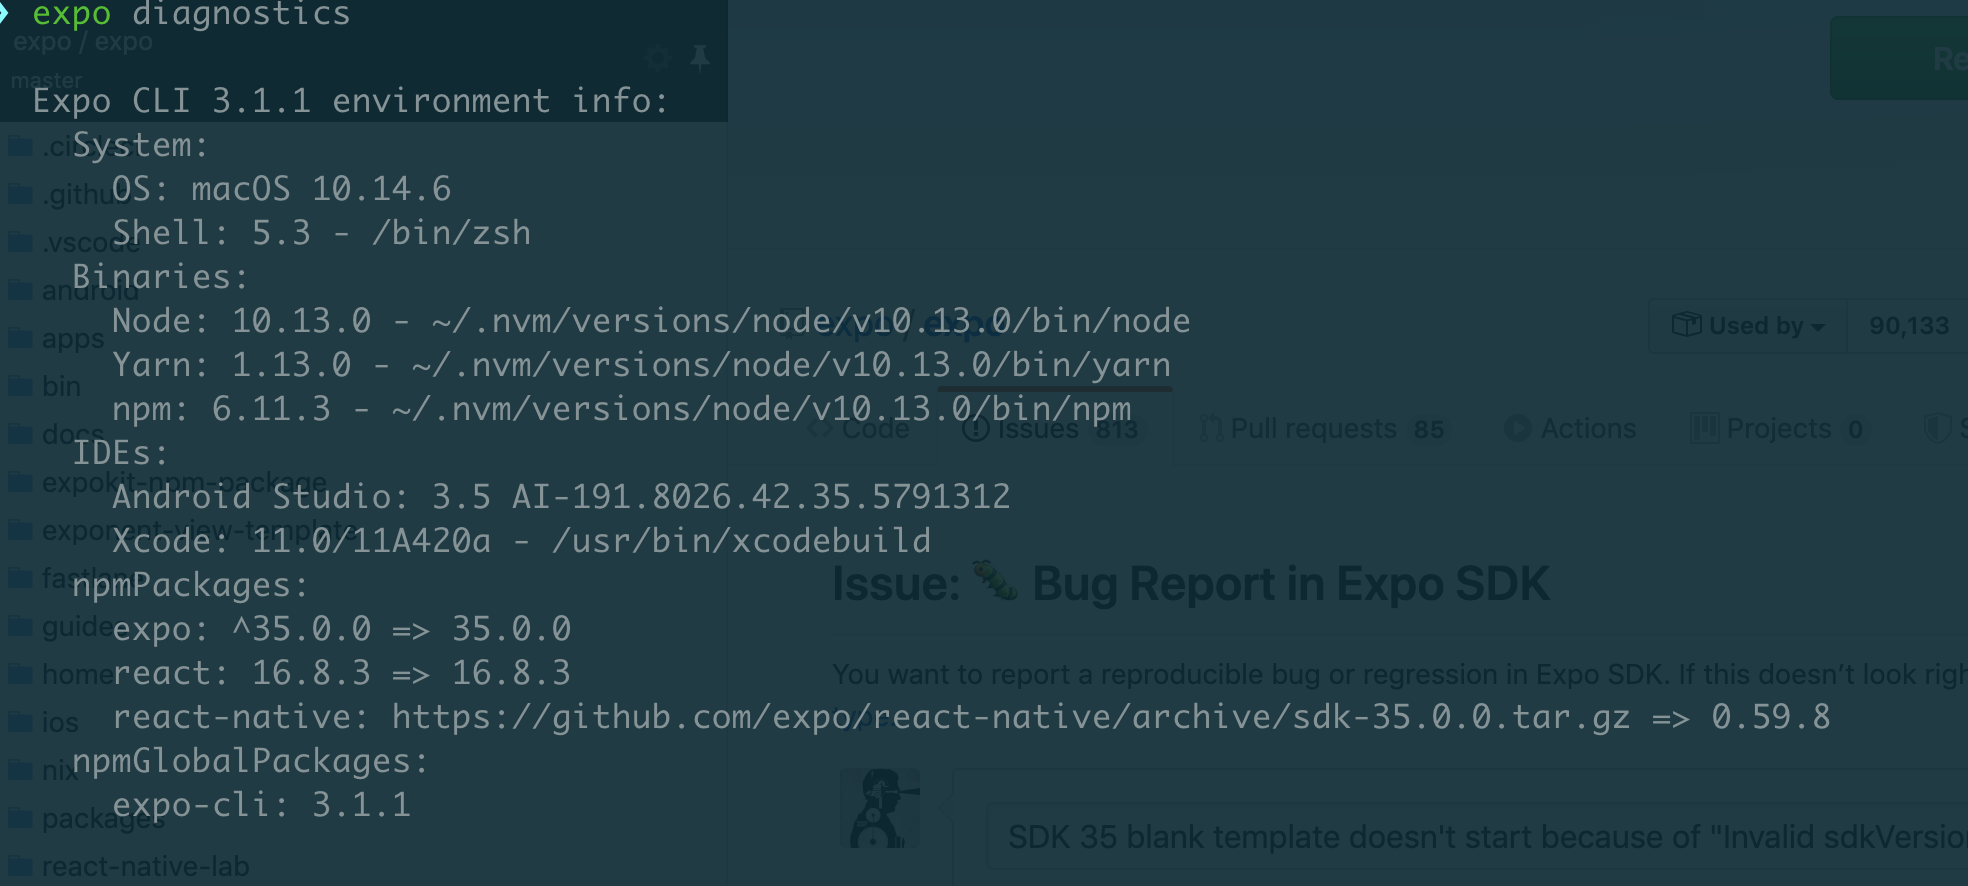Switch to the Pull requests tab

click(x=1315, y=428)
